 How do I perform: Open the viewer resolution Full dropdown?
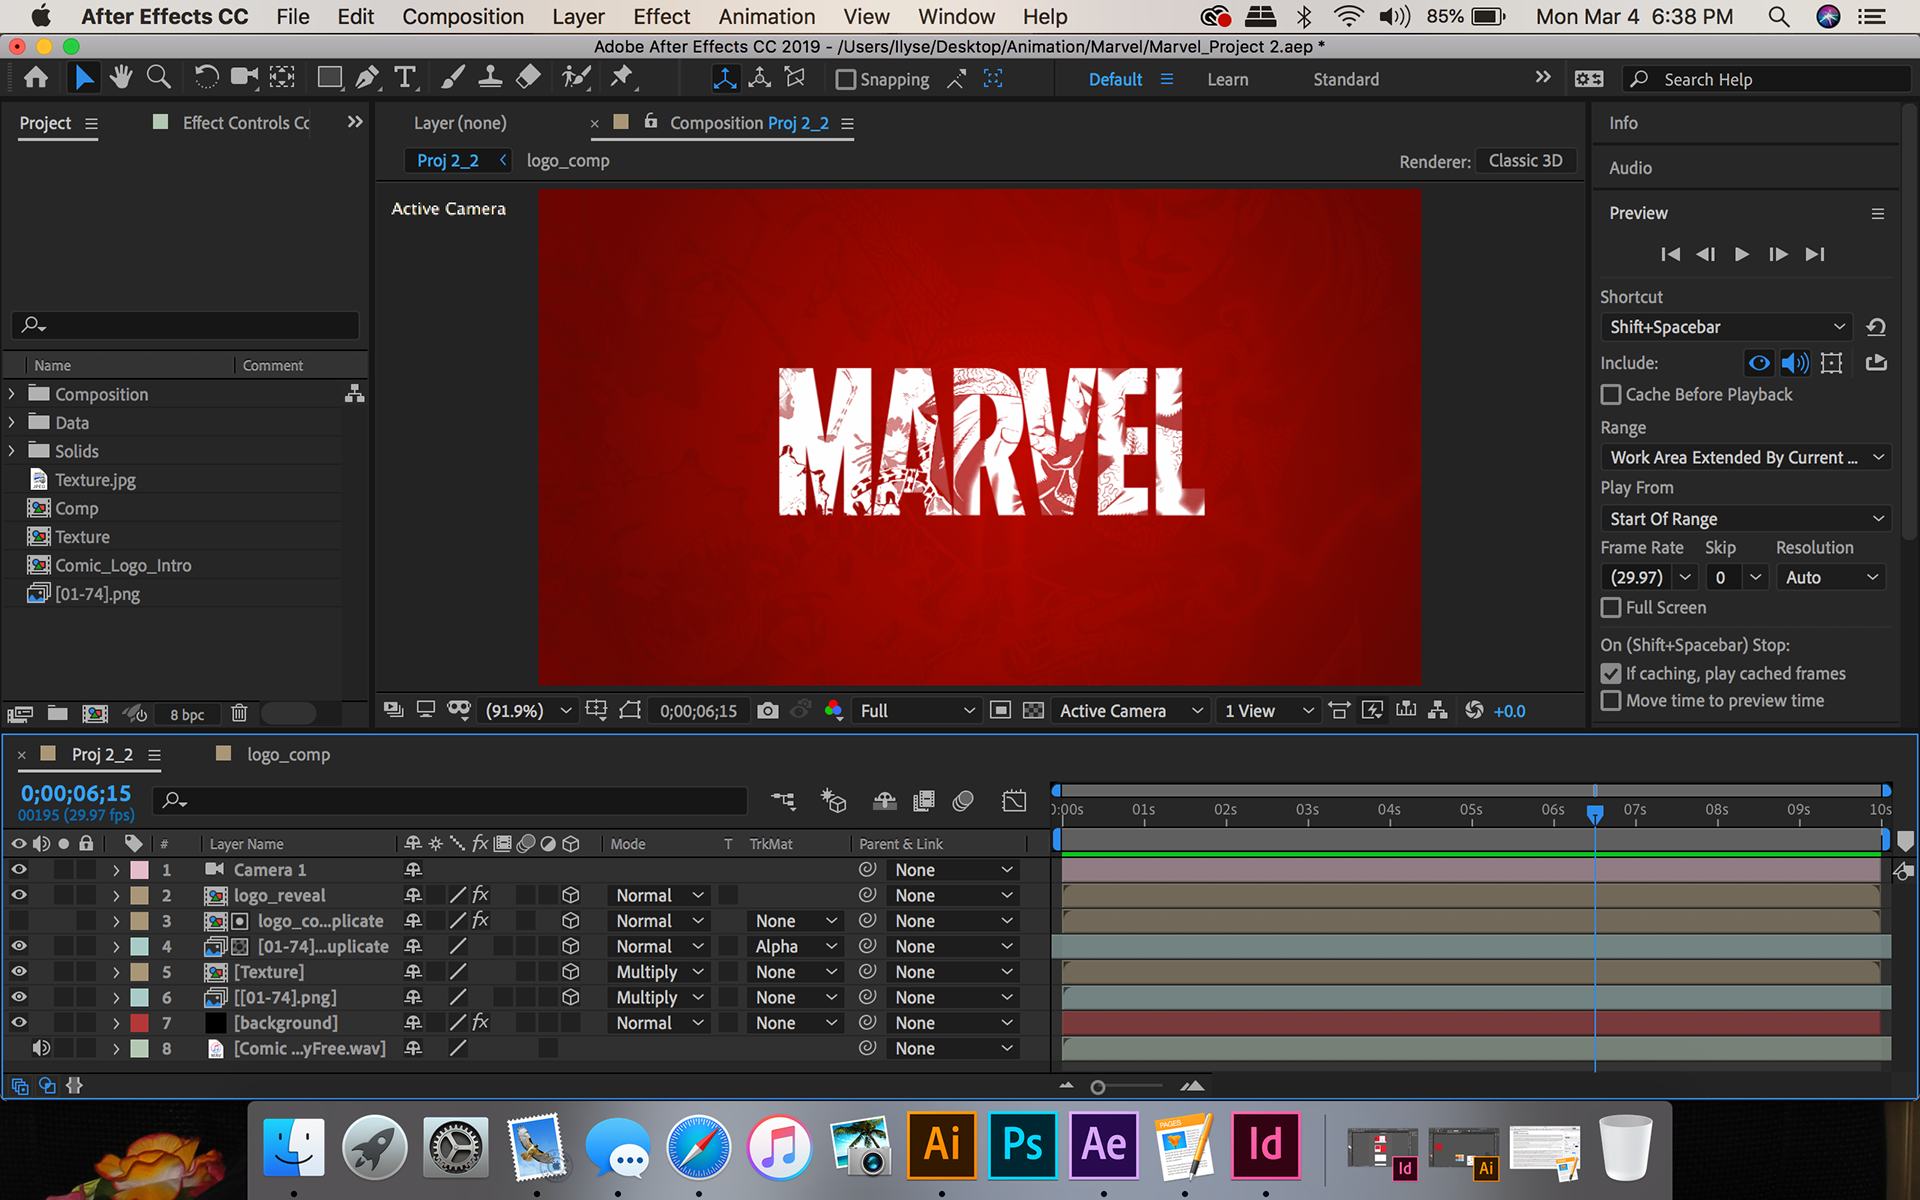click(x=916, y=710)
